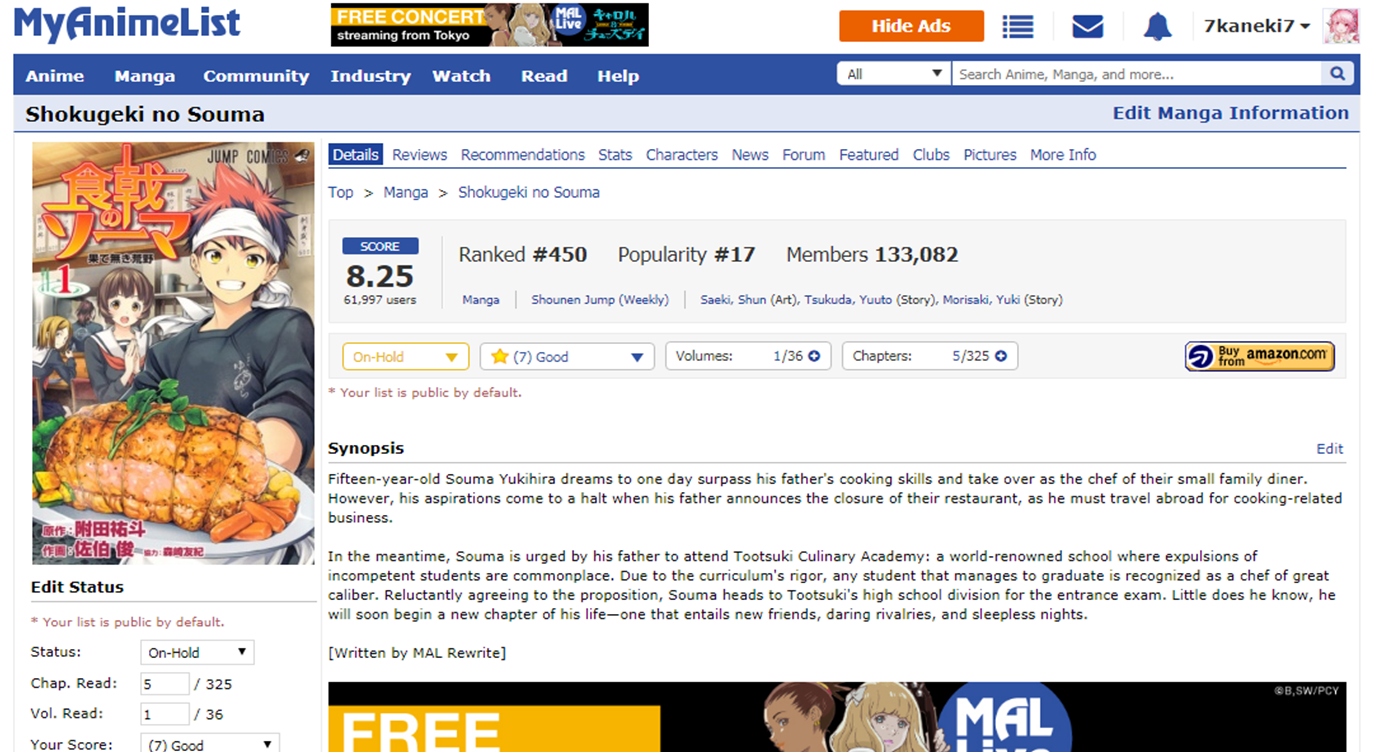1373x752 pixels.
Task: Click the MyAnimeList logo
Action: coord(127,24)
